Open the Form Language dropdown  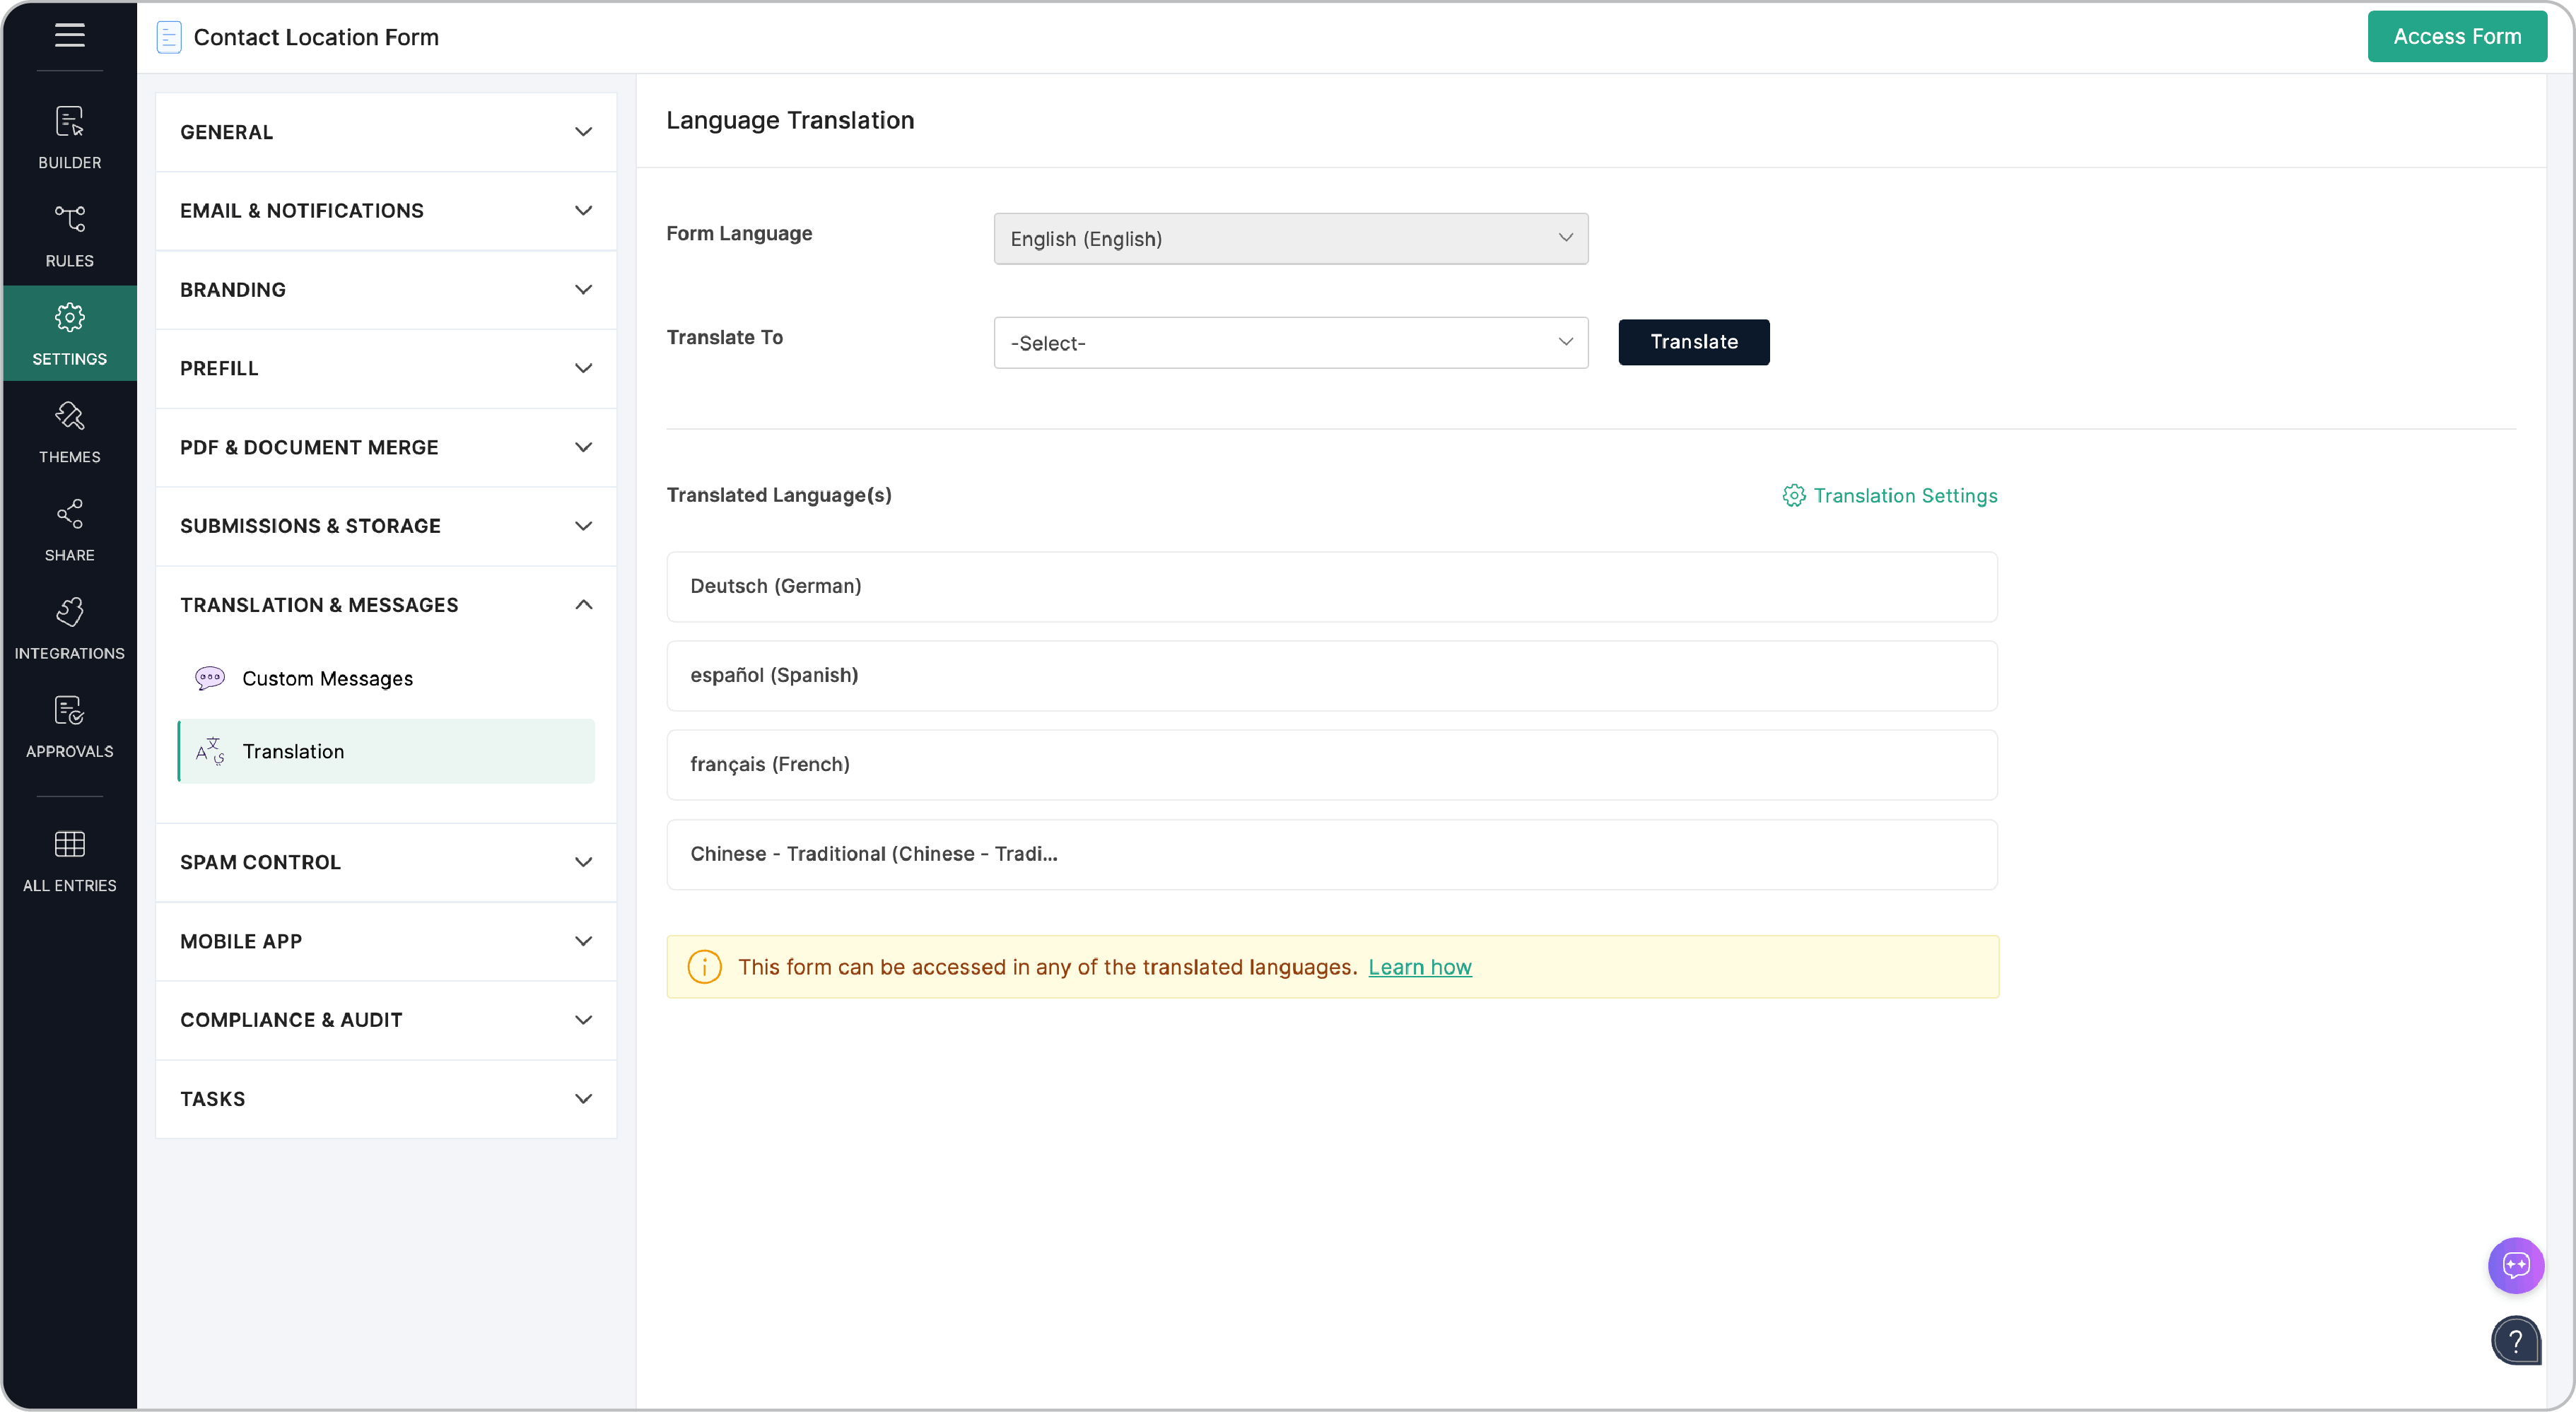[x=1290, y=239]
